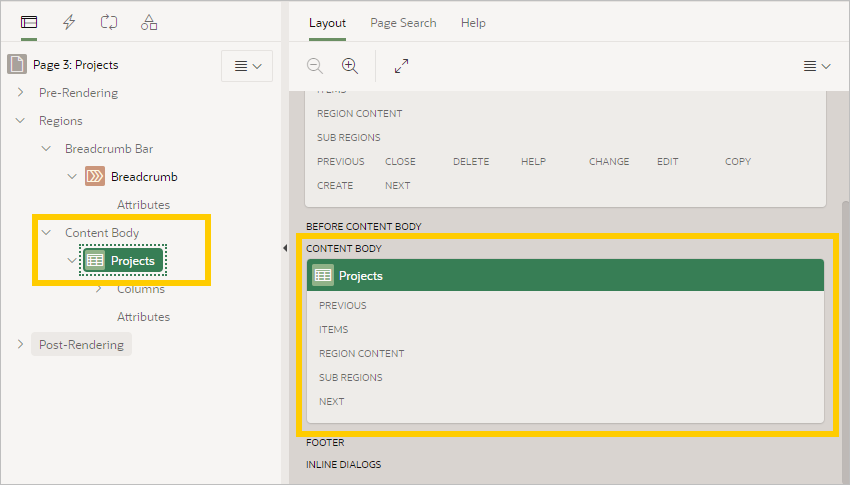
Task: Click NEXT slot inside Projects region
Action: (332, 402)
